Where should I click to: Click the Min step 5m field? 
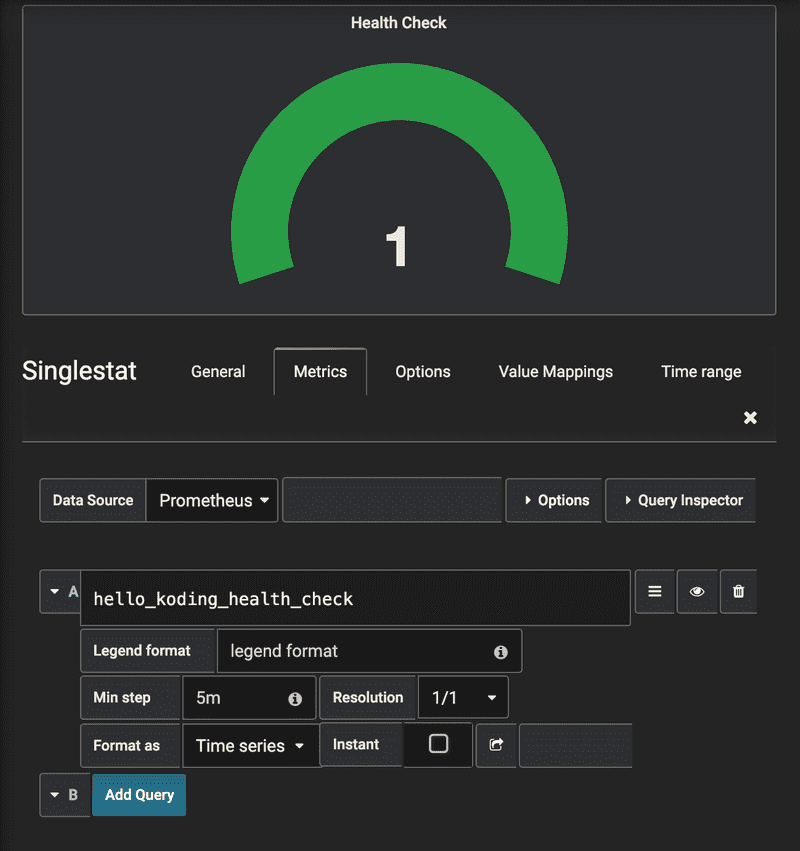point(249,697)
